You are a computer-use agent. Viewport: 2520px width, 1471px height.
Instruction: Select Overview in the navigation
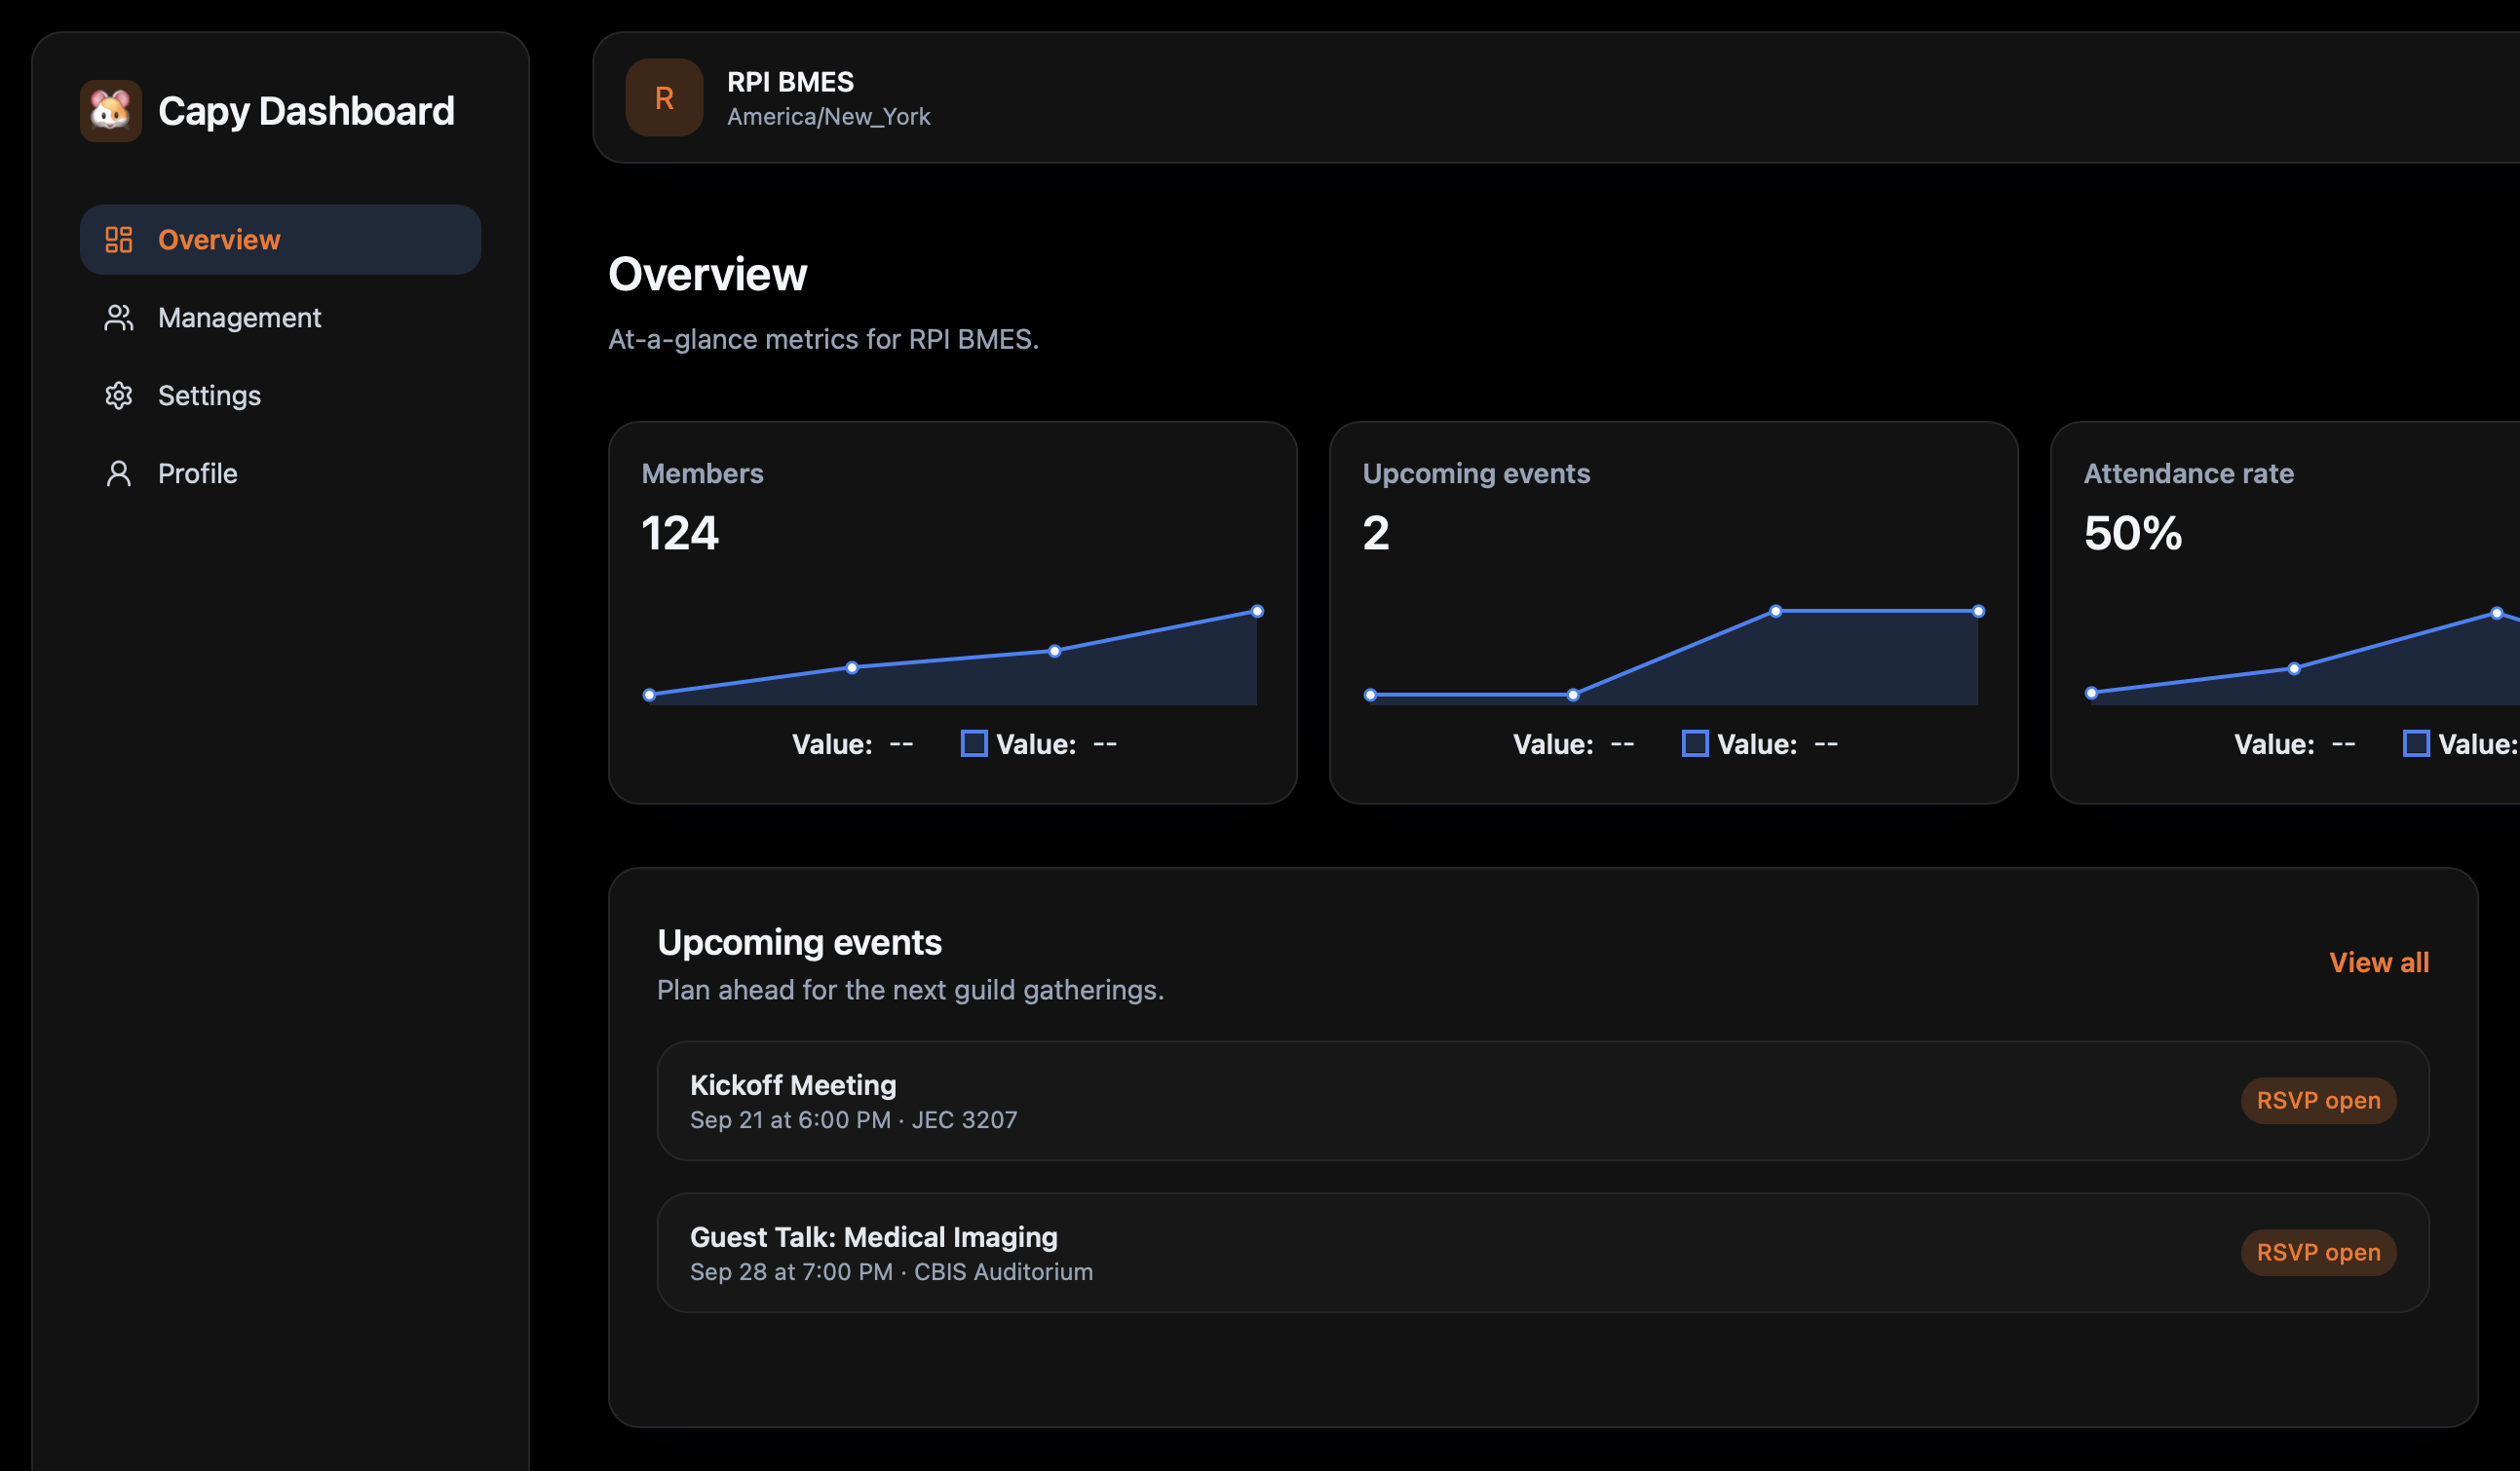[218, 239]
